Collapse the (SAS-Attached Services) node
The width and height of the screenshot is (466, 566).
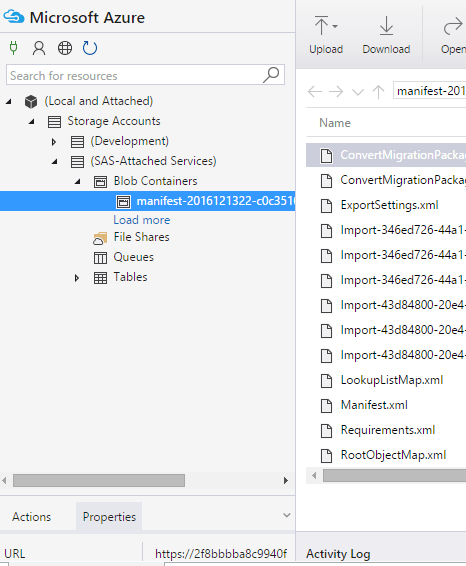(55, 162)
